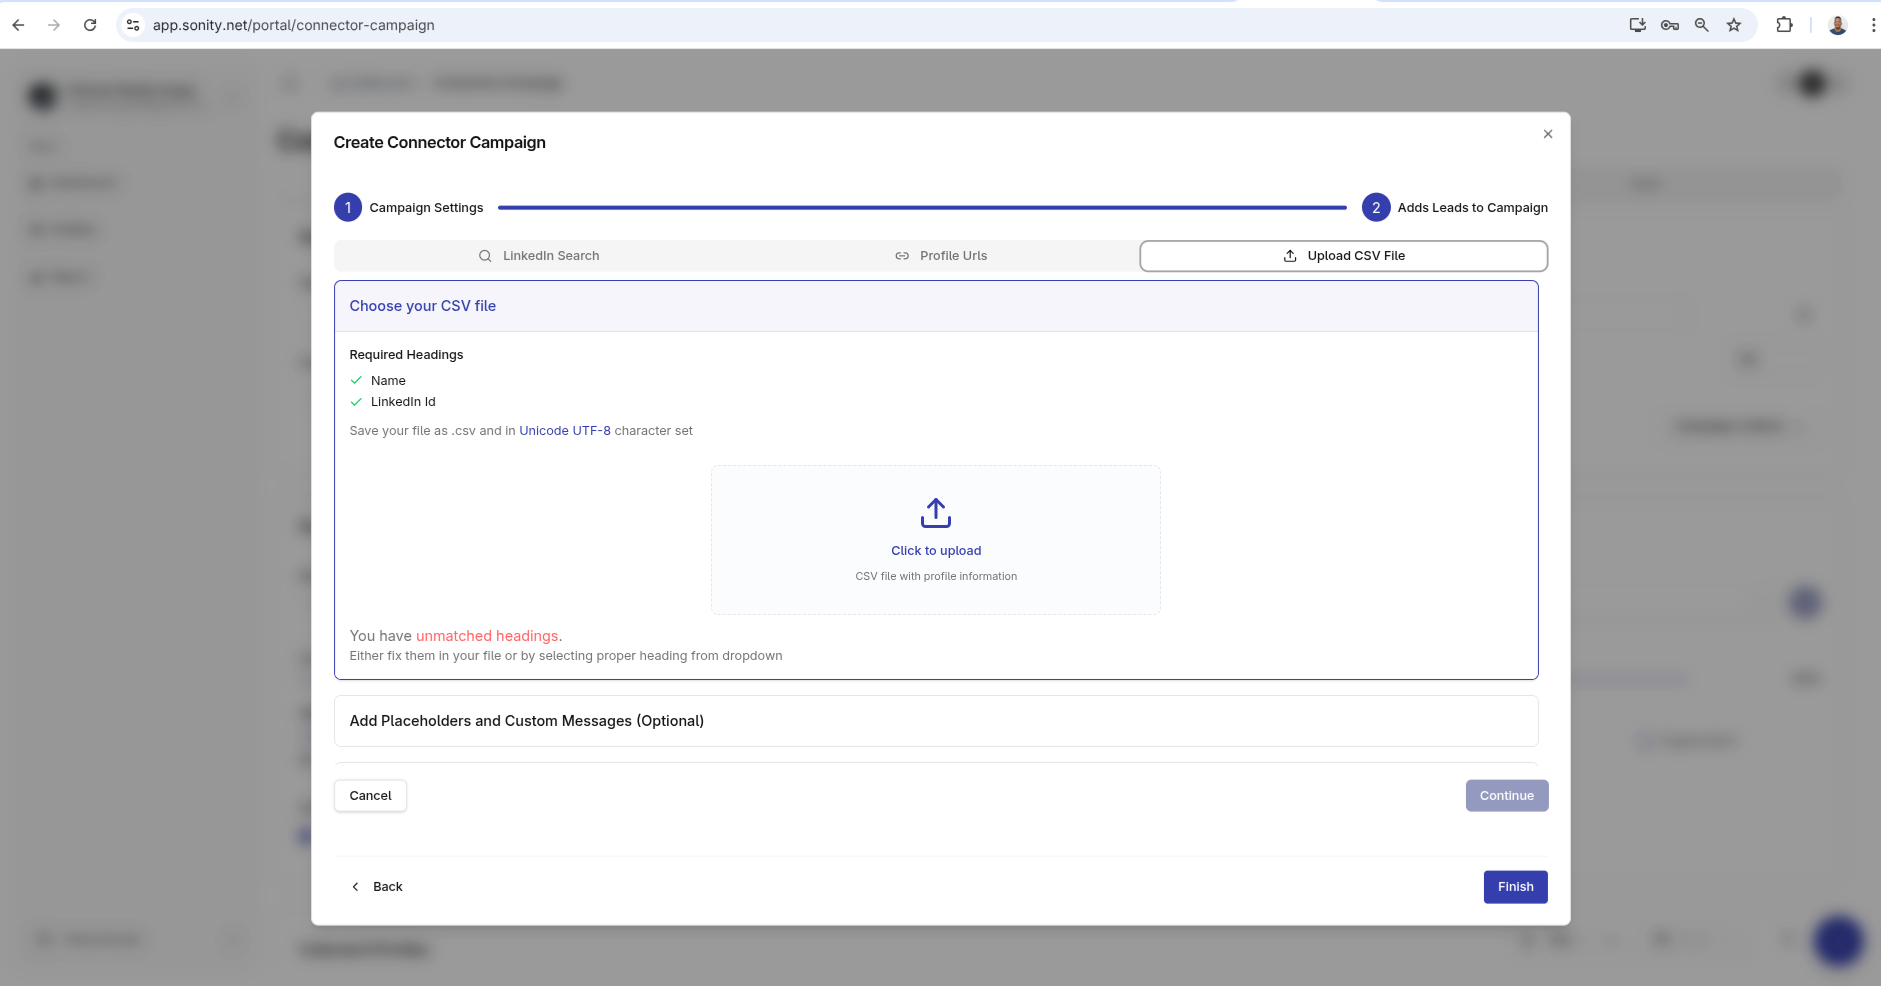Image resolution: width=1881 pixels, height=986 pixels.
Task: Go back using the browser back arrow
Action: tap(18, 25)
